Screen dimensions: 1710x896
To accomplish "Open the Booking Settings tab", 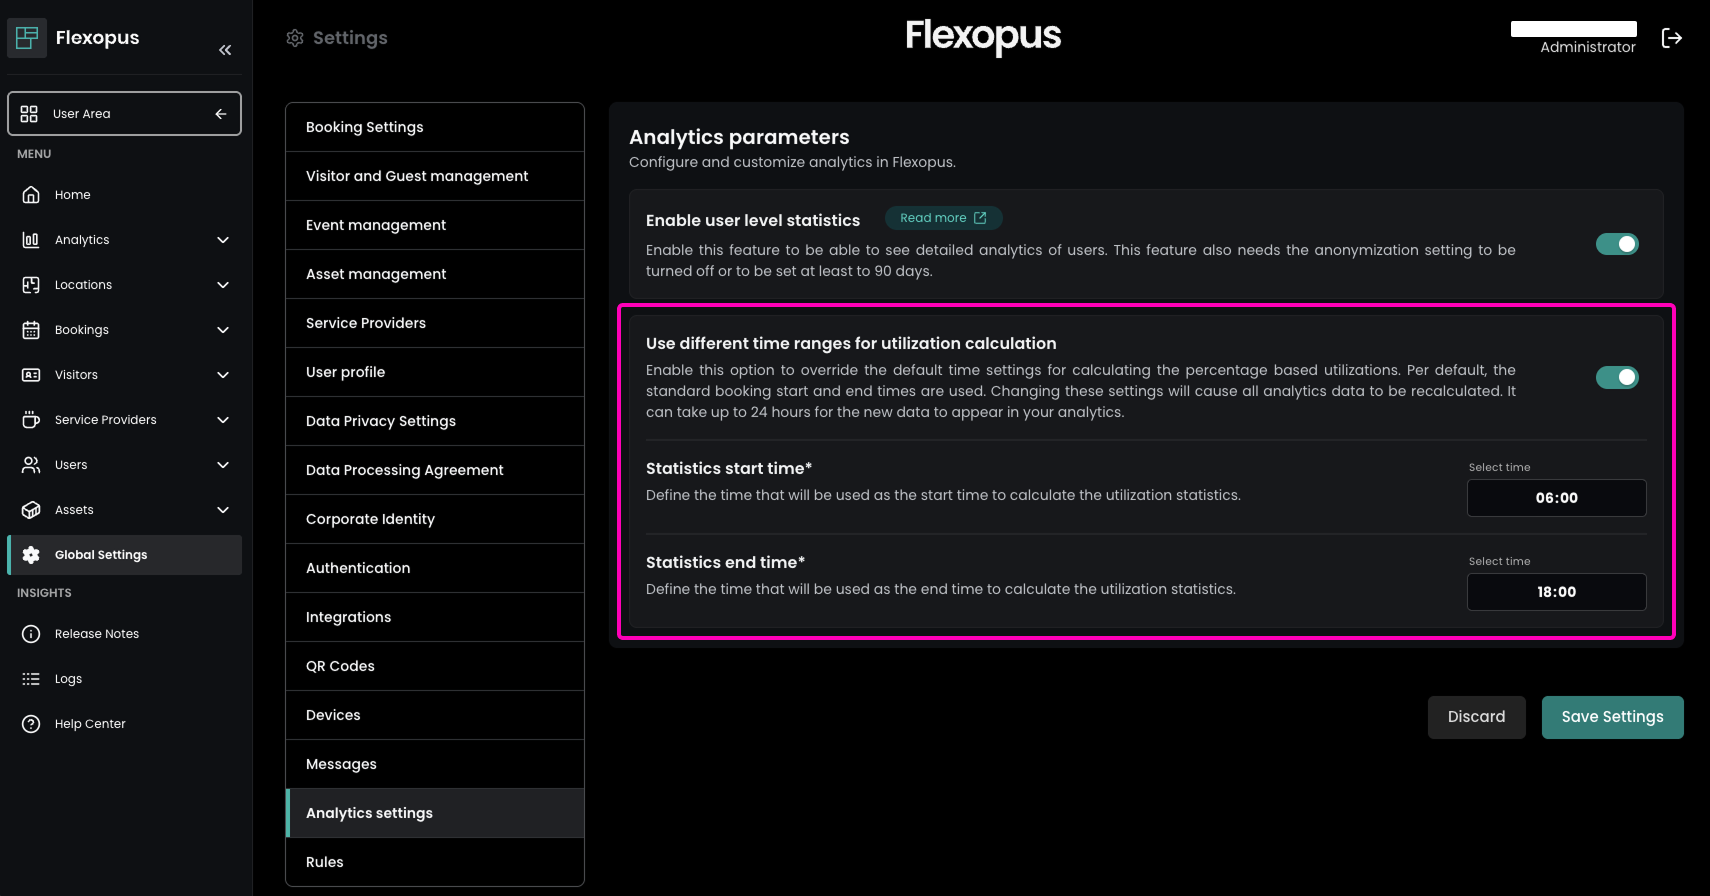I will click(x=434, y=127).
